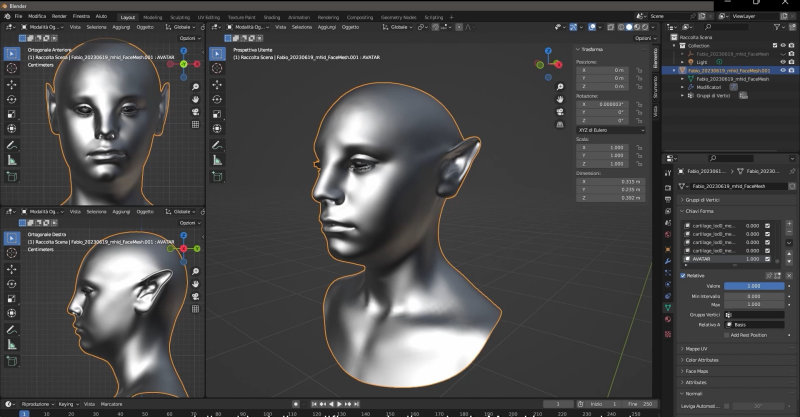The width and height of the screenshot is (800, 417).
Task: Enable the Add Rest Position checkbox
Action: click(x=727, y=335)
